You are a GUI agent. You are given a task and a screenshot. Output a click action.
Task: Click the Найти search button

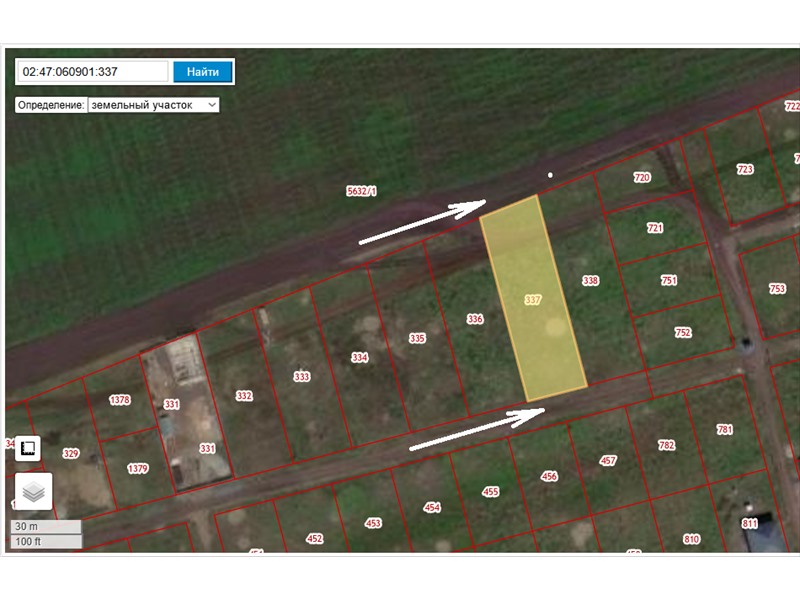tap(203, 72)
